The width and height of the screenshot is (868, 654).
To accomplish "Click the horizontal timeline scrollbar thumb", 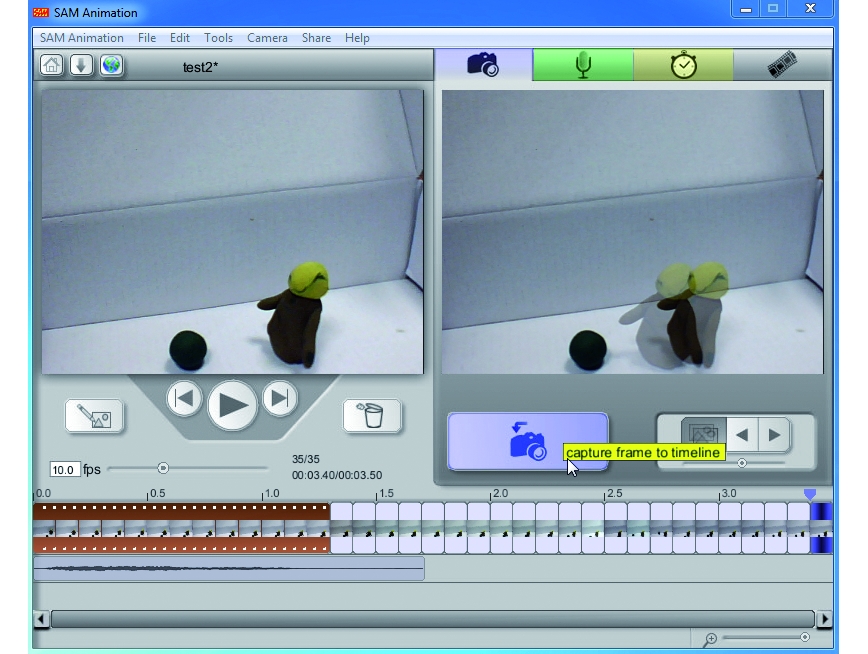I will point(433,619).
